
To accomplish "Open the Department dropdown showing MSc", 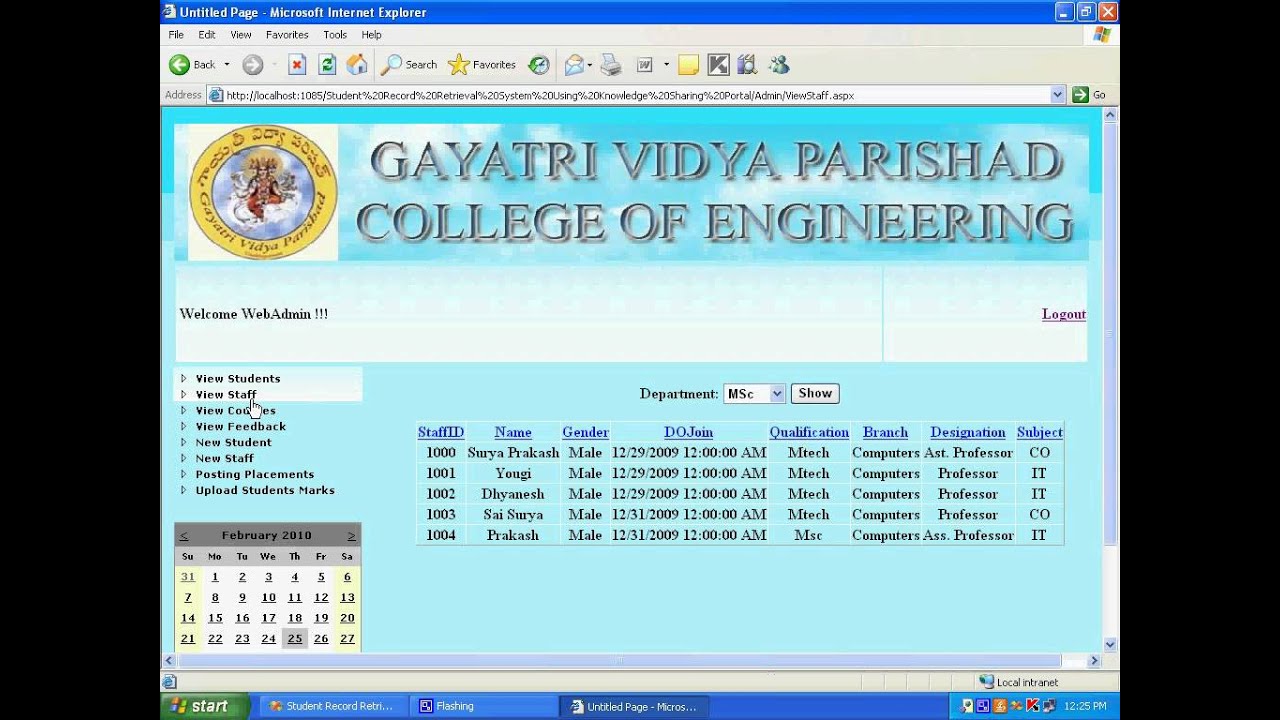I will coord(754,394).
